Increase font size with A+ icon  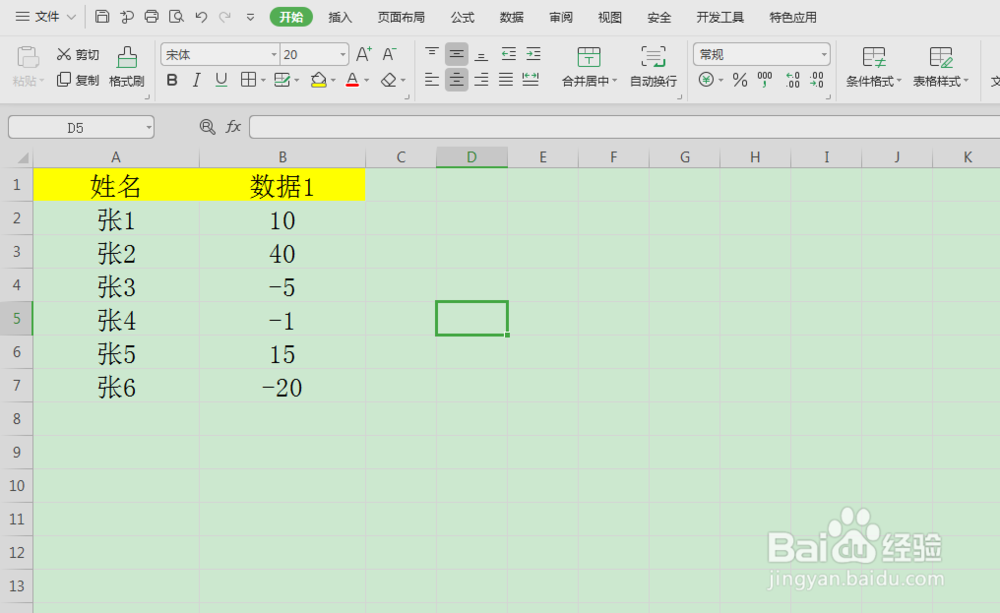click(364, 54)
